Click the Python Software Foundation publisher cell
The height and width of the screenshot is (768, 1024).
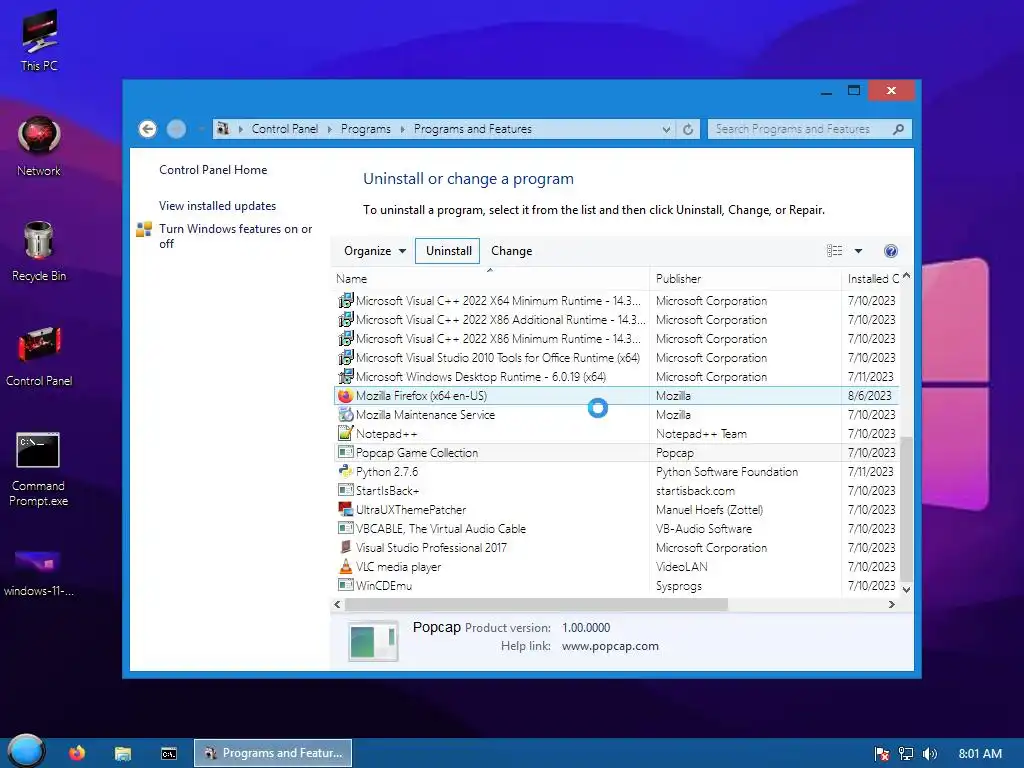click(727, 472)
